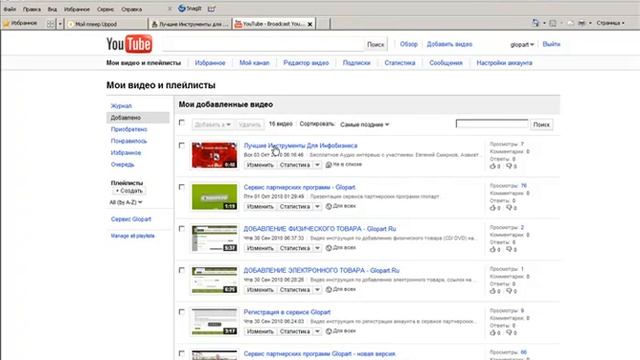Click the printer icon in the browser toolbar
The image size is (640, 360).
[x=582, y=23]
